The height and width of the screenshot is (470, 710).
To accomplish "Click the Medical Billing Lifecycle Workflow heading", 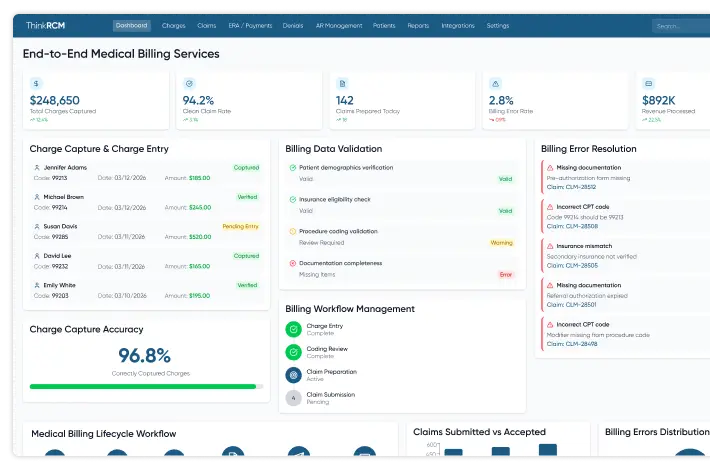I will click(104, 434).
